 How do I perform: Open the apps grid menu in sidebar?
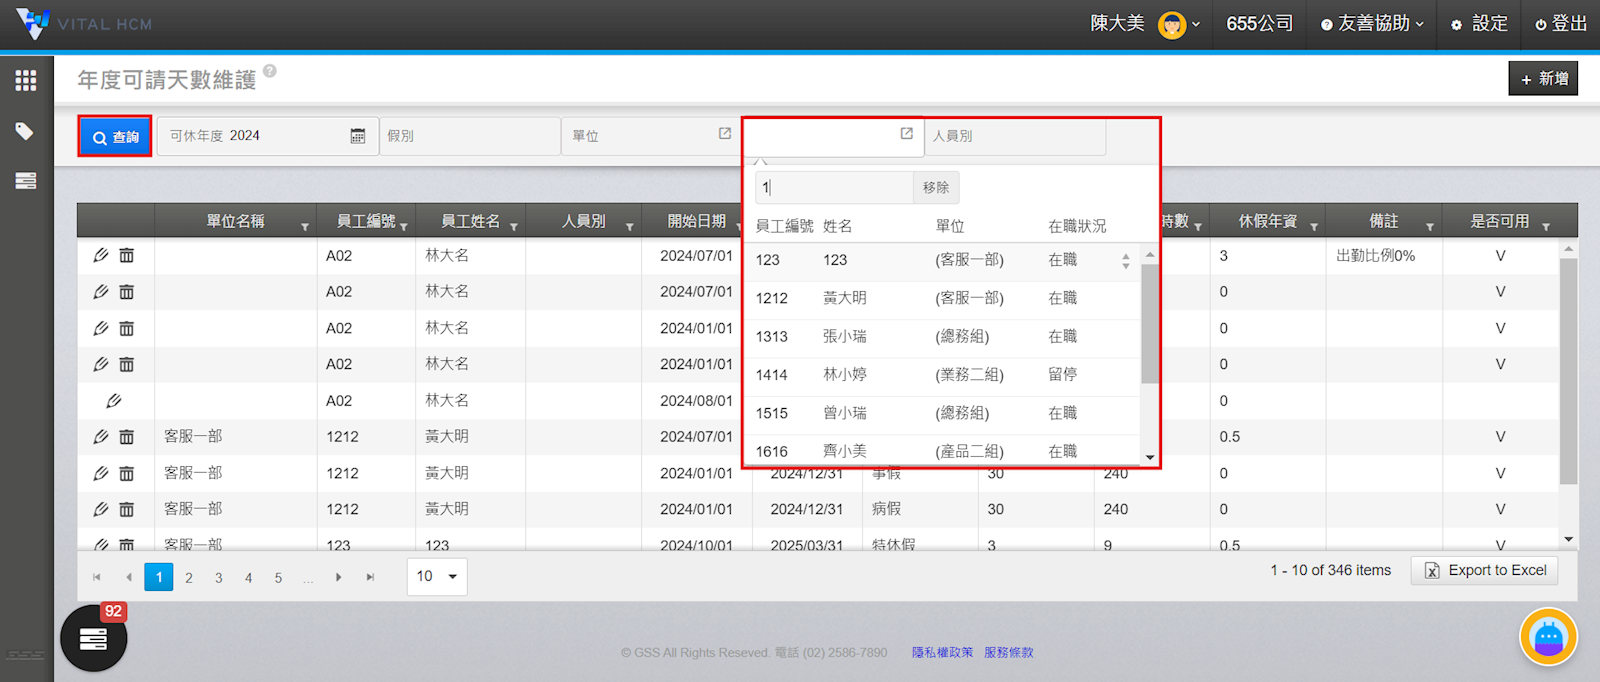[26, 81]
